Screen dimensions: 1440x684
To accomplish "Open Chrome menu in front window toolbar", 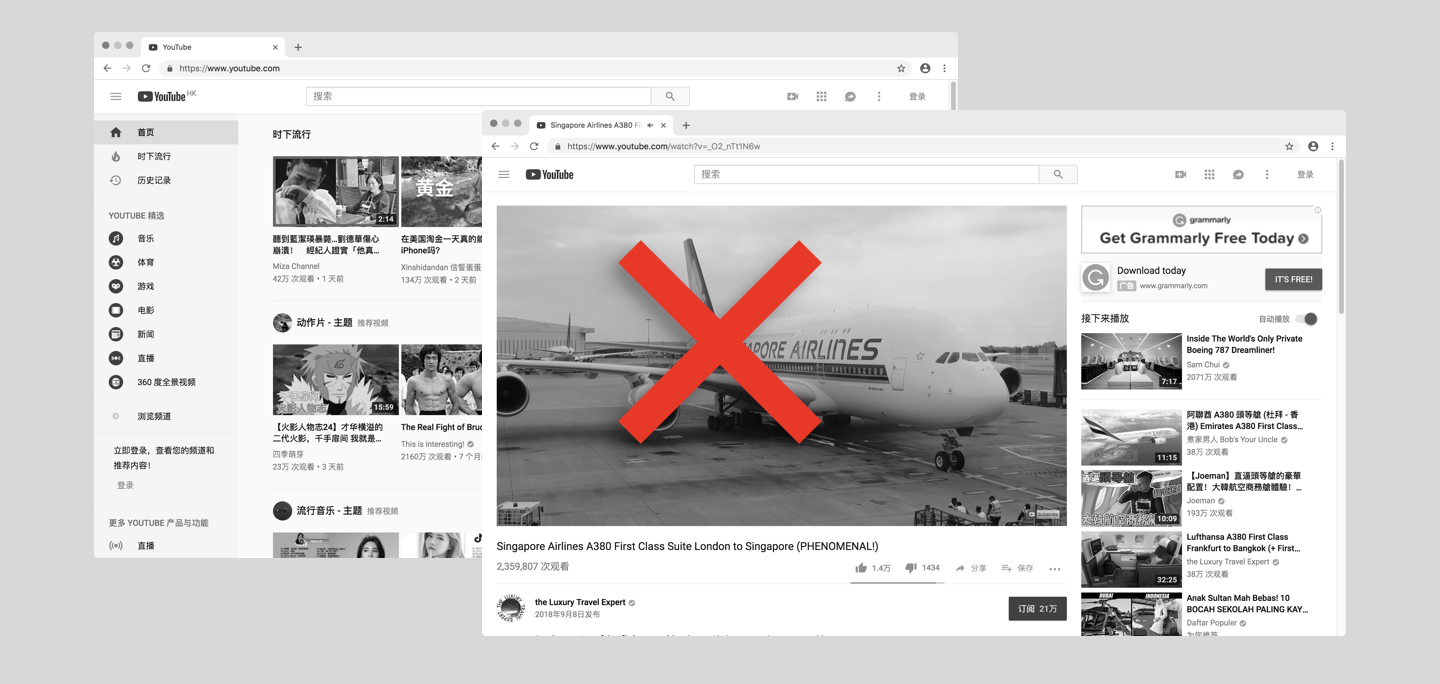I will [1332, 146].
